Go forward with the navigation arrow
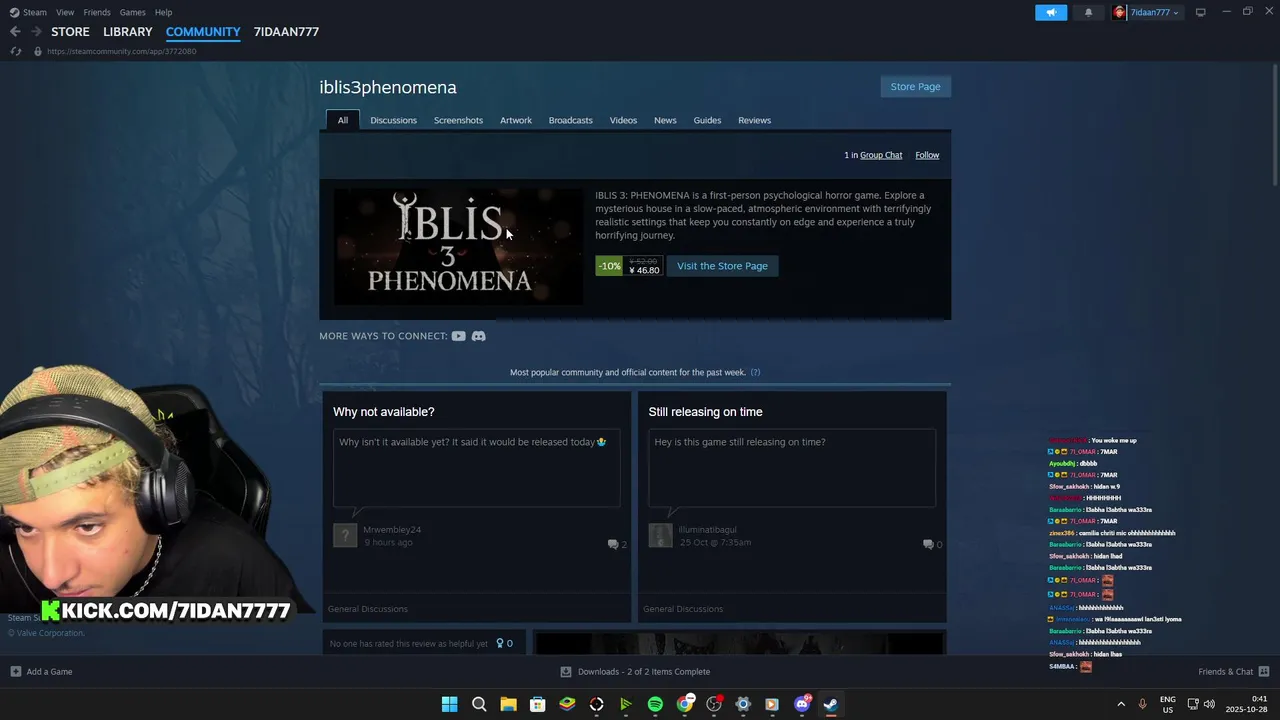The width and height of the screenshot is (1280, 720). coord(36,32)
